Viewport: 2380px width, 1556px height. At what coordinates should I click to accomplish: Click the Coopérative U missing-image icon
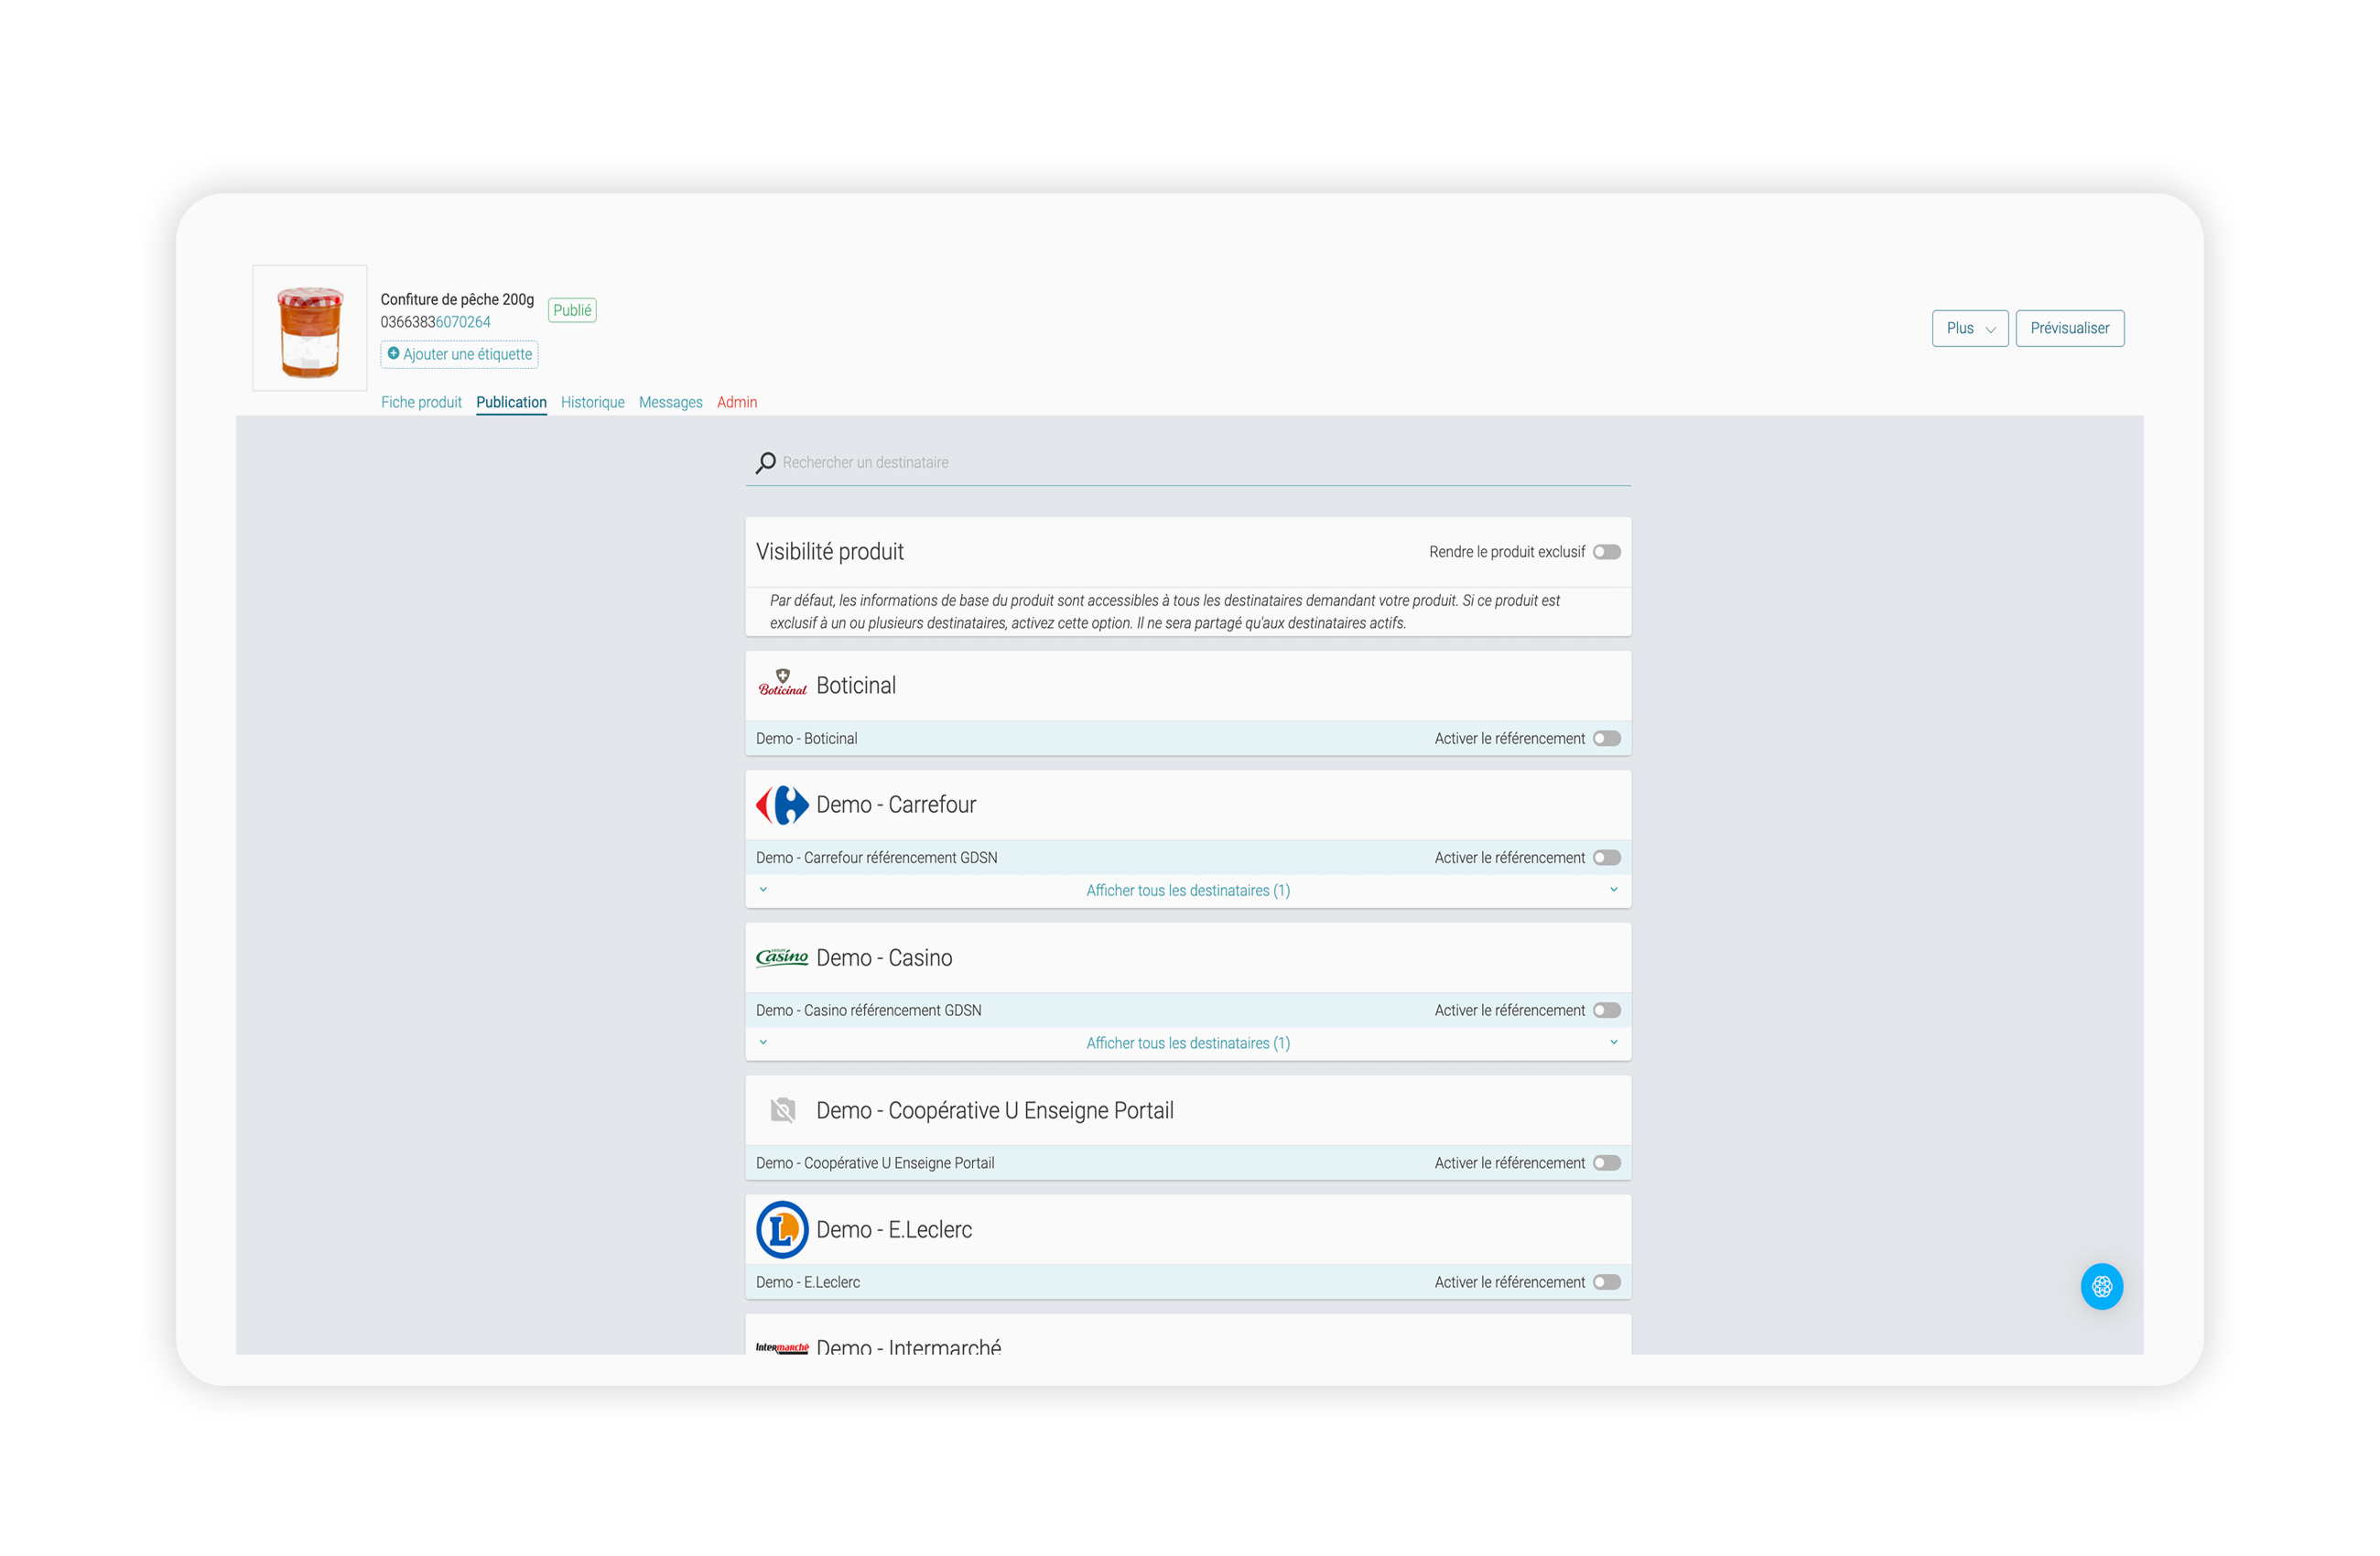coord(782,1109)
